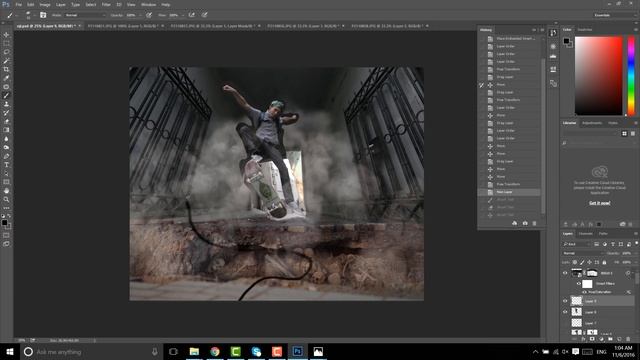Image resolution: width=640 pixels, height=360 pixels.
Task: Select the New Layer state in History
Action: (x=509, y=192)
